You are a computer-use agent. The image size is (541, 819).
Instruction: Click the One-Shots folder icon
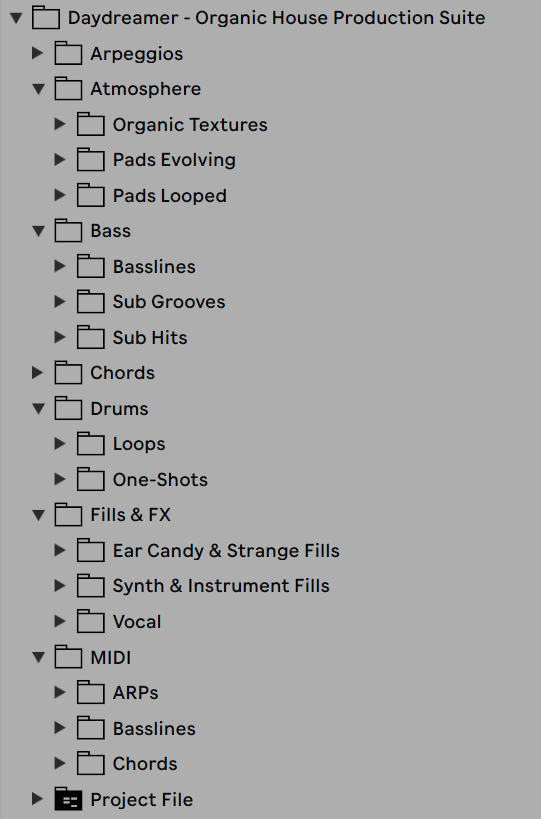point(90,479)
